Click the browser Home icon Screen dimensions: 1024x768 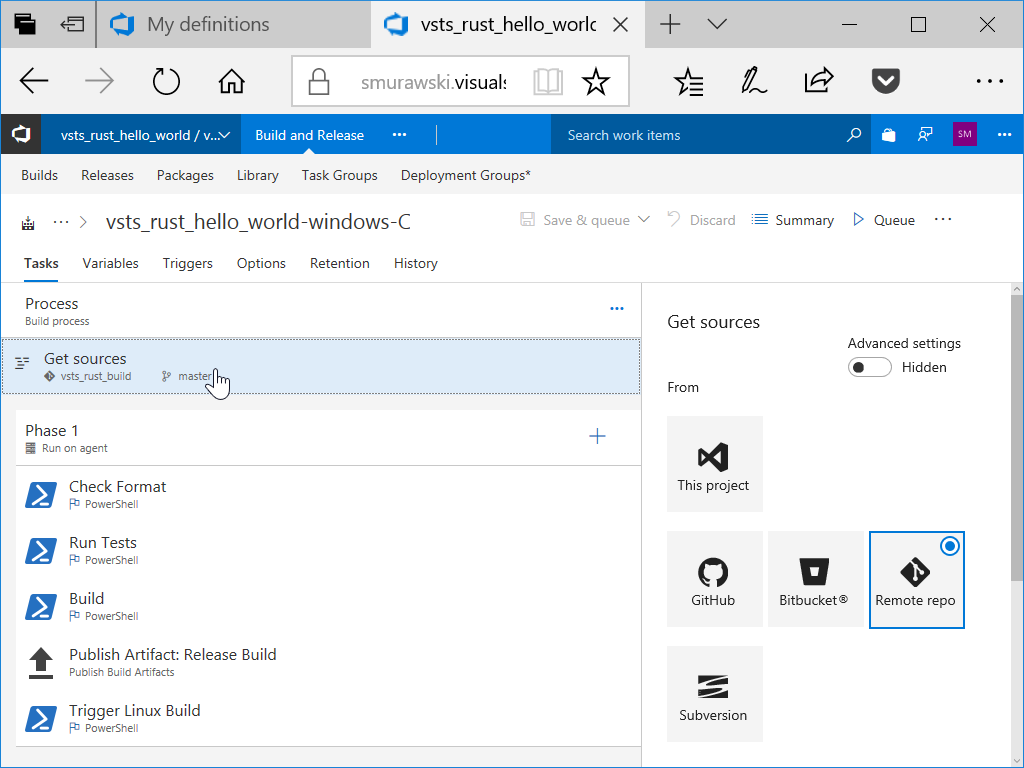coord(231,82)
